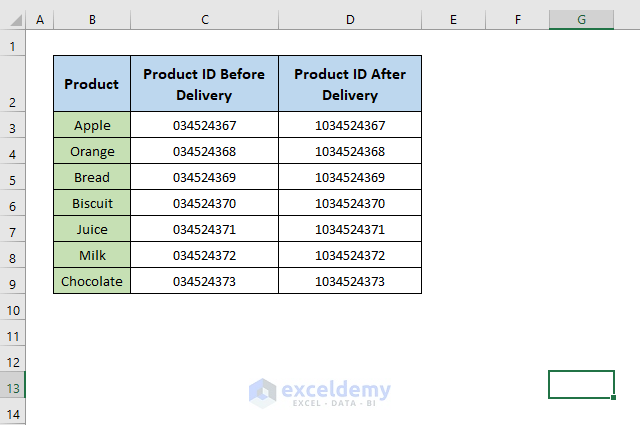Viewport: 640px width, 425px height.
Task: Click the Select All corner triangle
Action: click(13, 19)
